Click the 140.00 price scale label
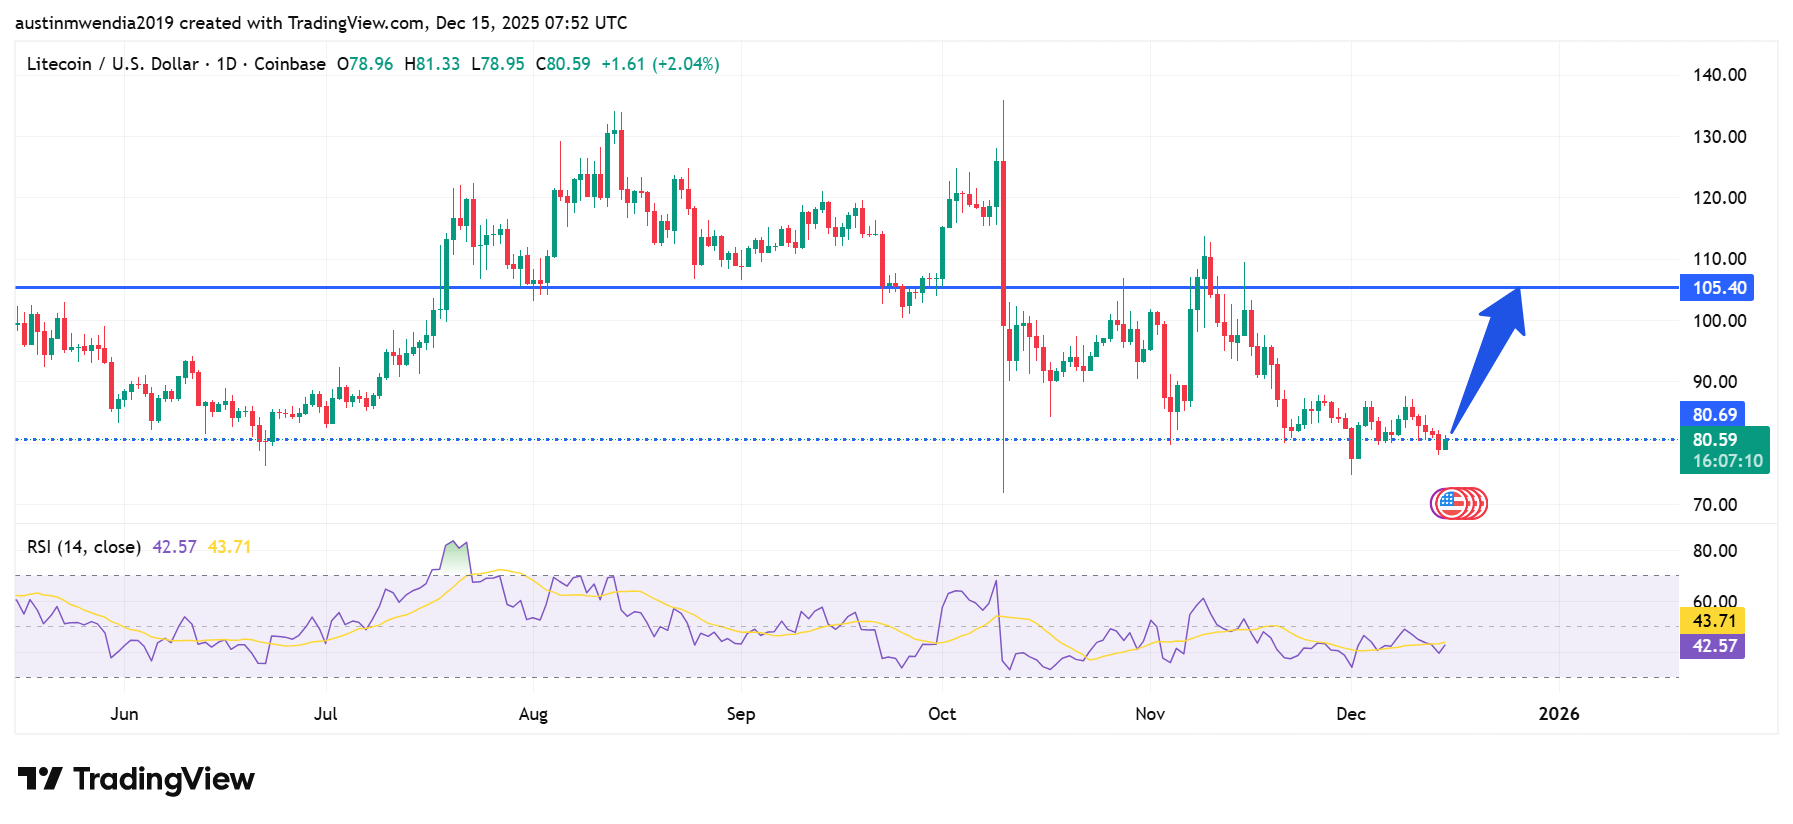This screenshot has width=1793, height=824. (1719, 75)
